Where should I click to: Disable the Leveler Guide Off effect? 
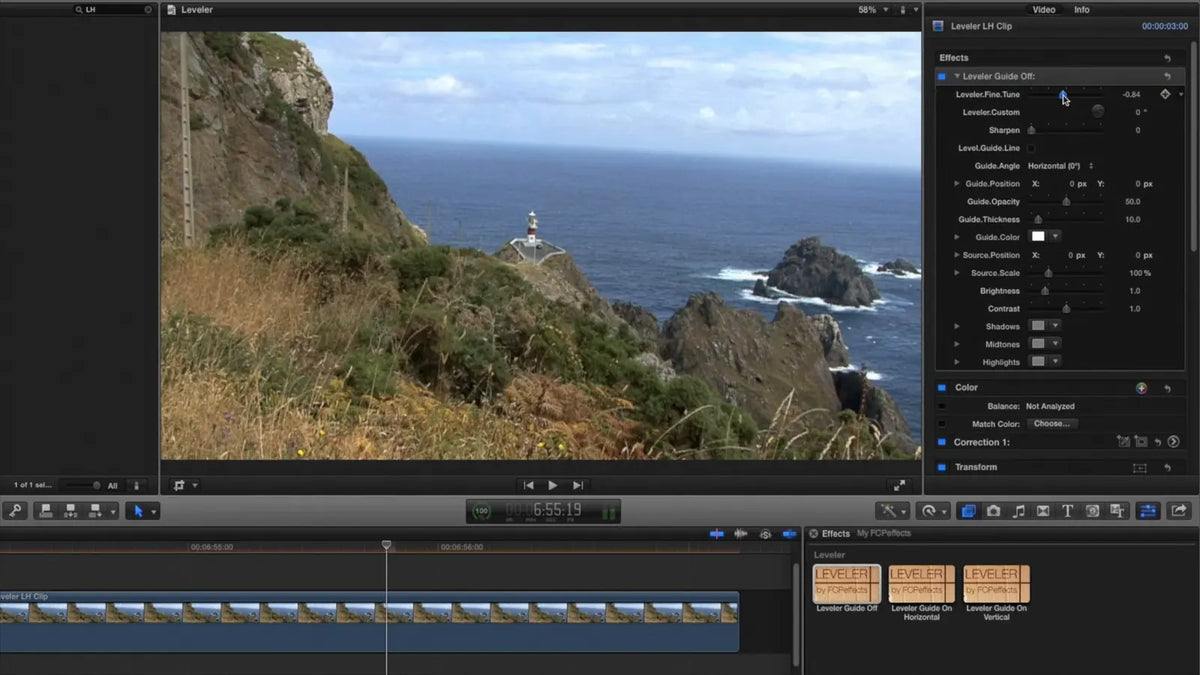tap(941, 76)
